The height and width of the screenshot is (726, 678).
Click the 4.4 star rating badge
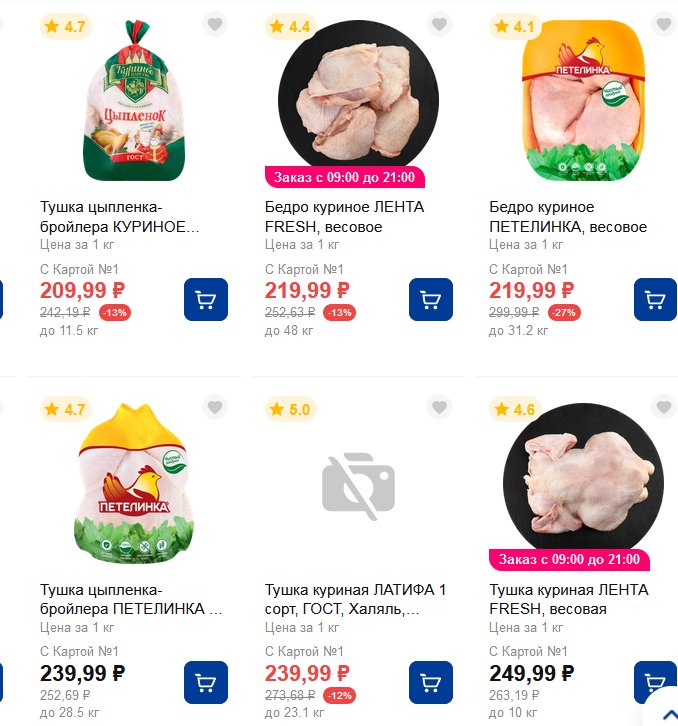291,27
